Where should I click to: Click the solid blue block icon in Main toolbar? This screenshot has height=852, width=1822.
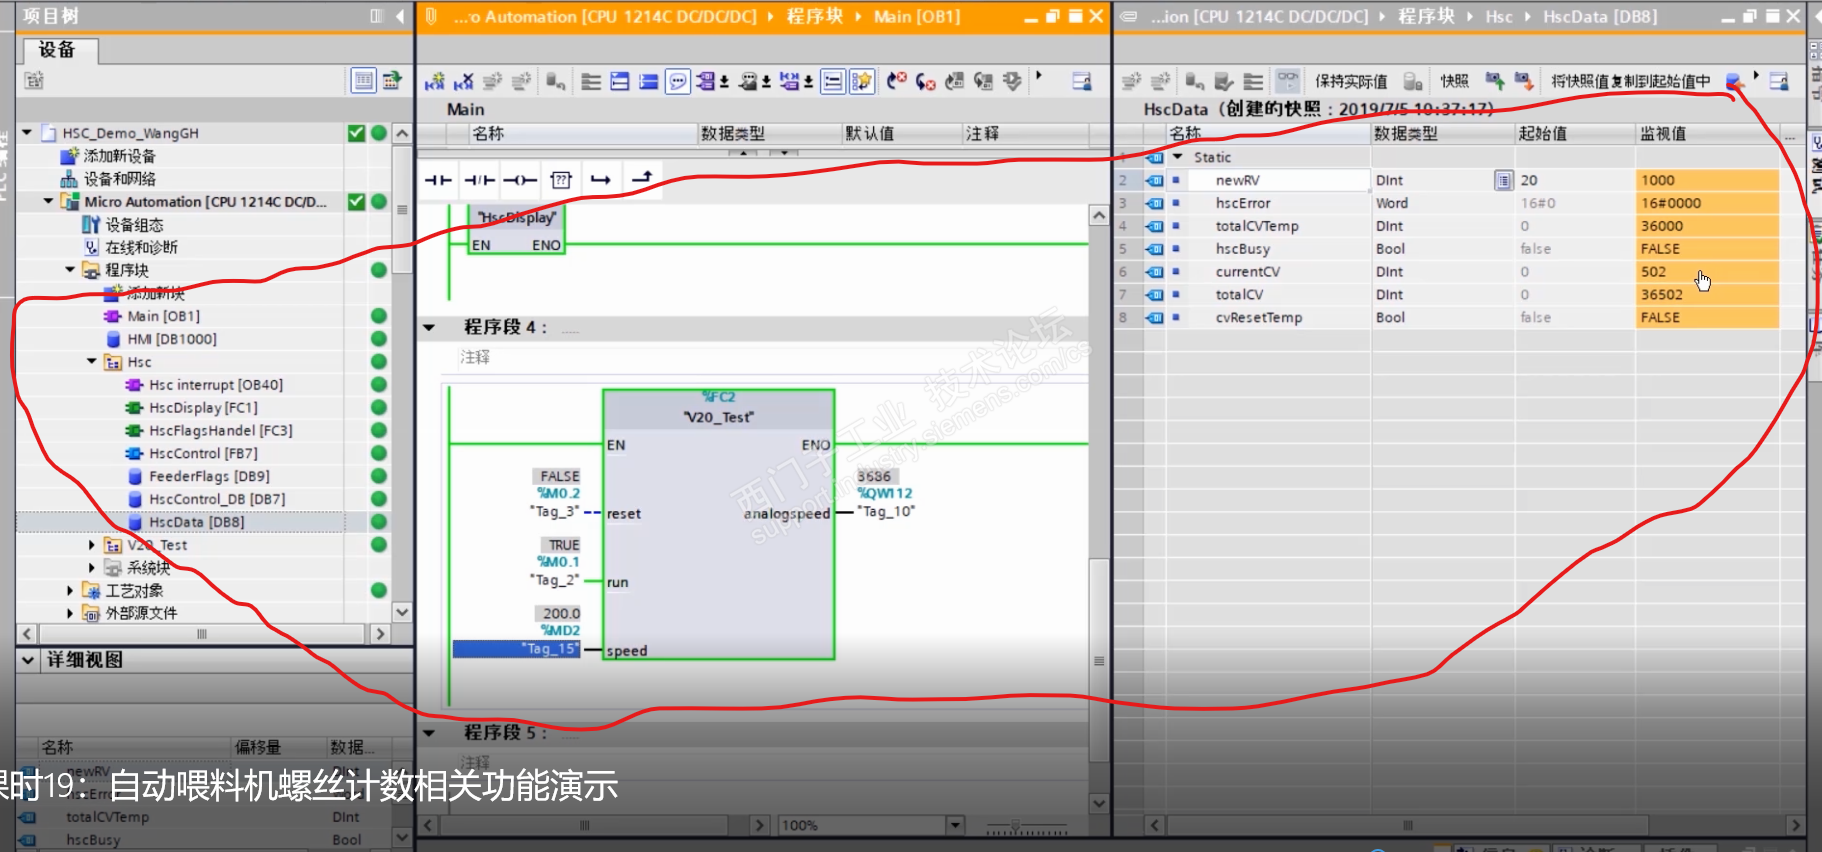648,81
